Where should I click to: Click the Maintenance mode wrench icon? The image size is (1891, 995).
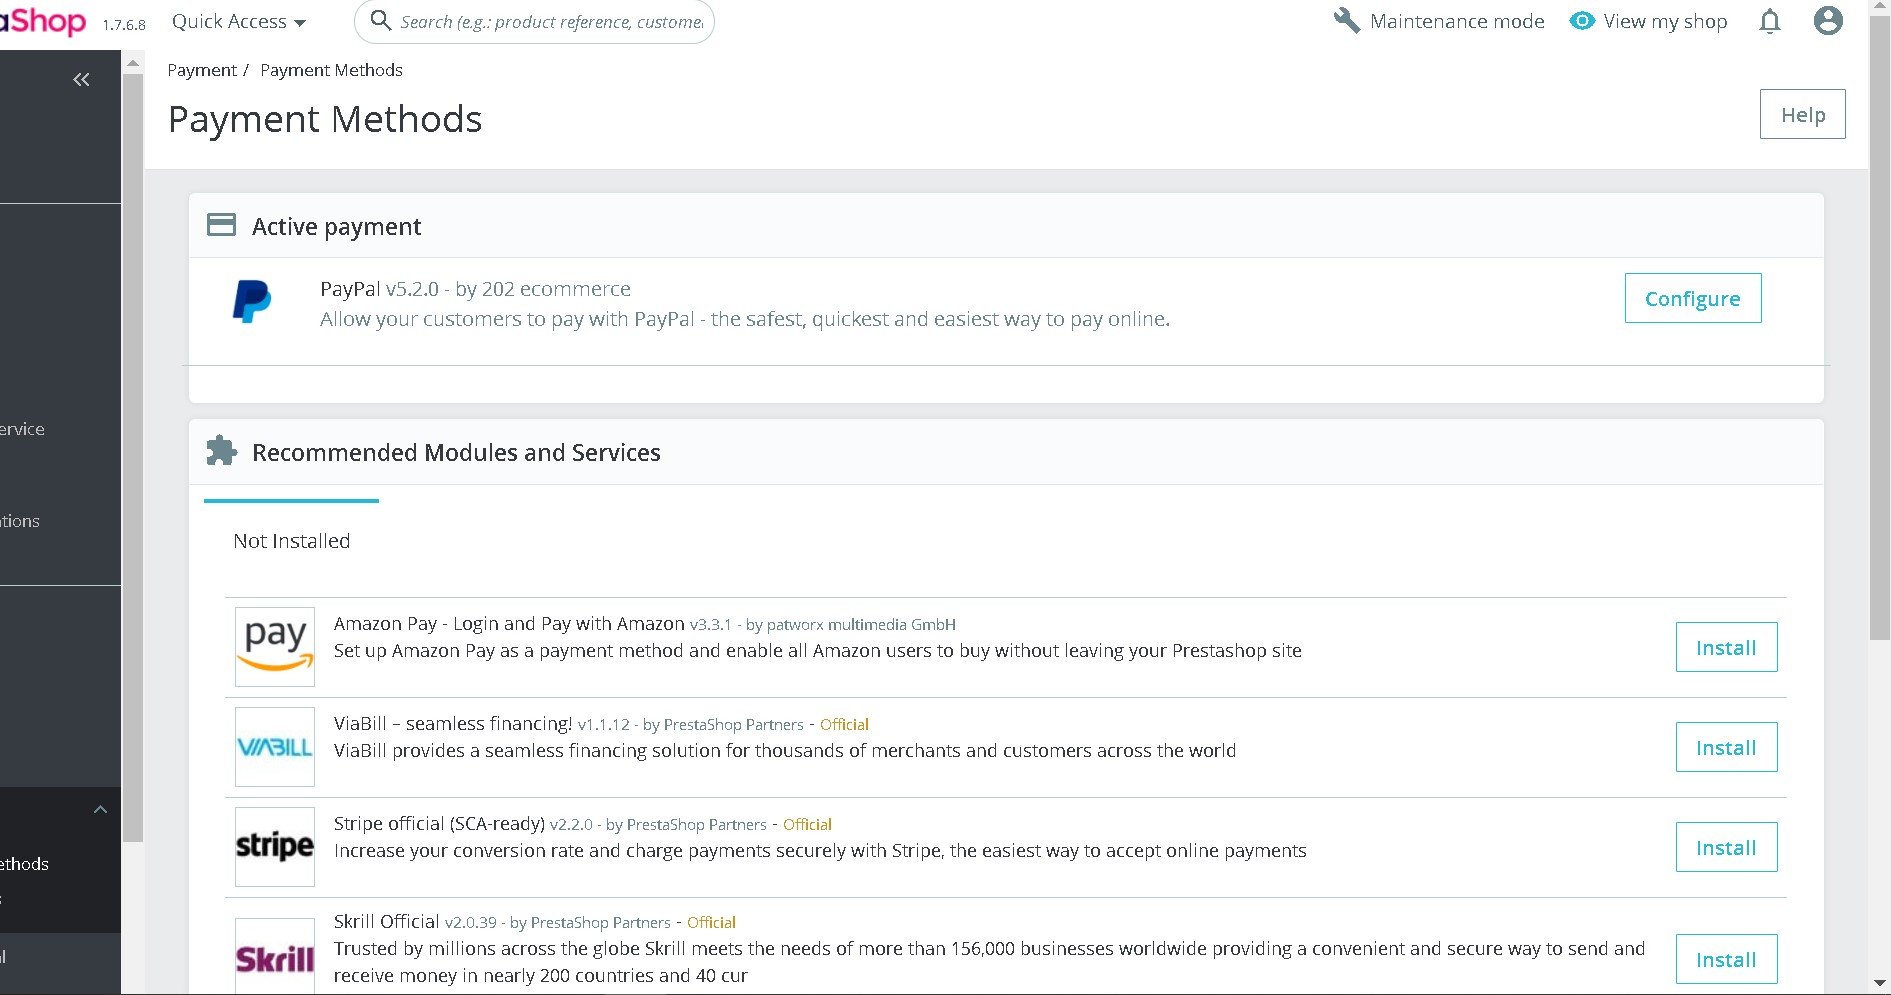1347,21
